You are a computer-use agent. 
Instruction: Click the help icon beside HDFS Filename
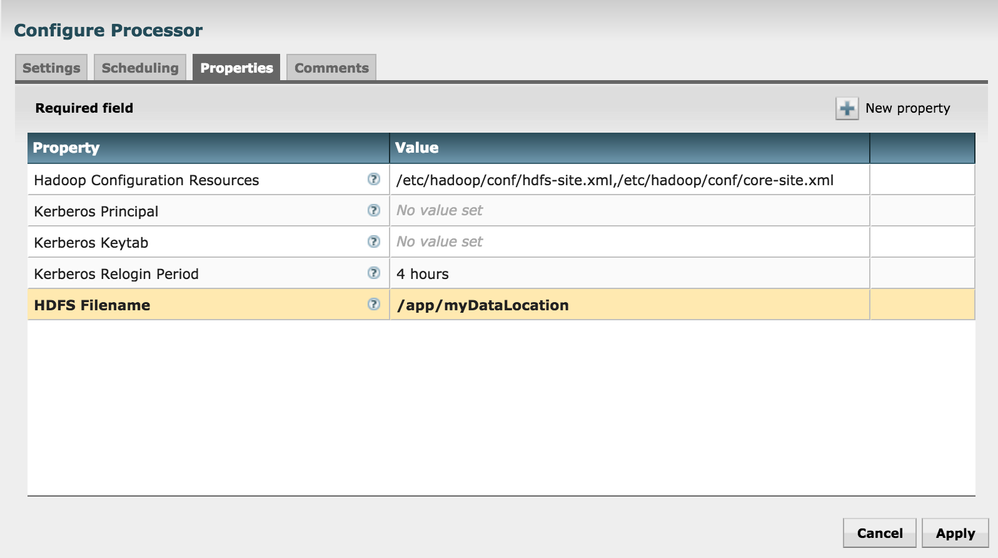tap(374, 304)
